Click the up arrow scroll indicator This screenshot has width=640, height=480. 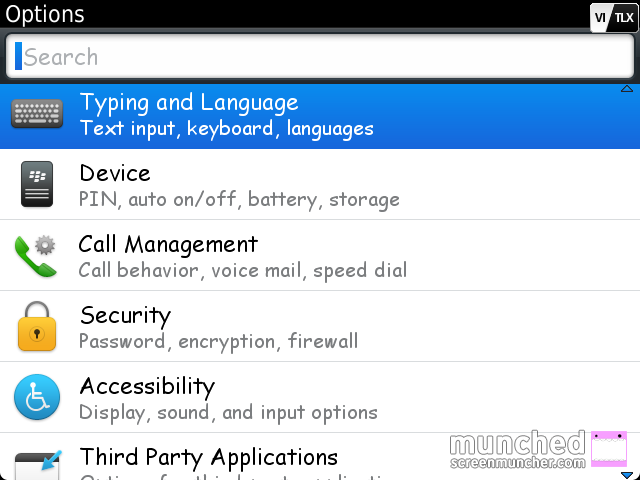tap(627, 89)
